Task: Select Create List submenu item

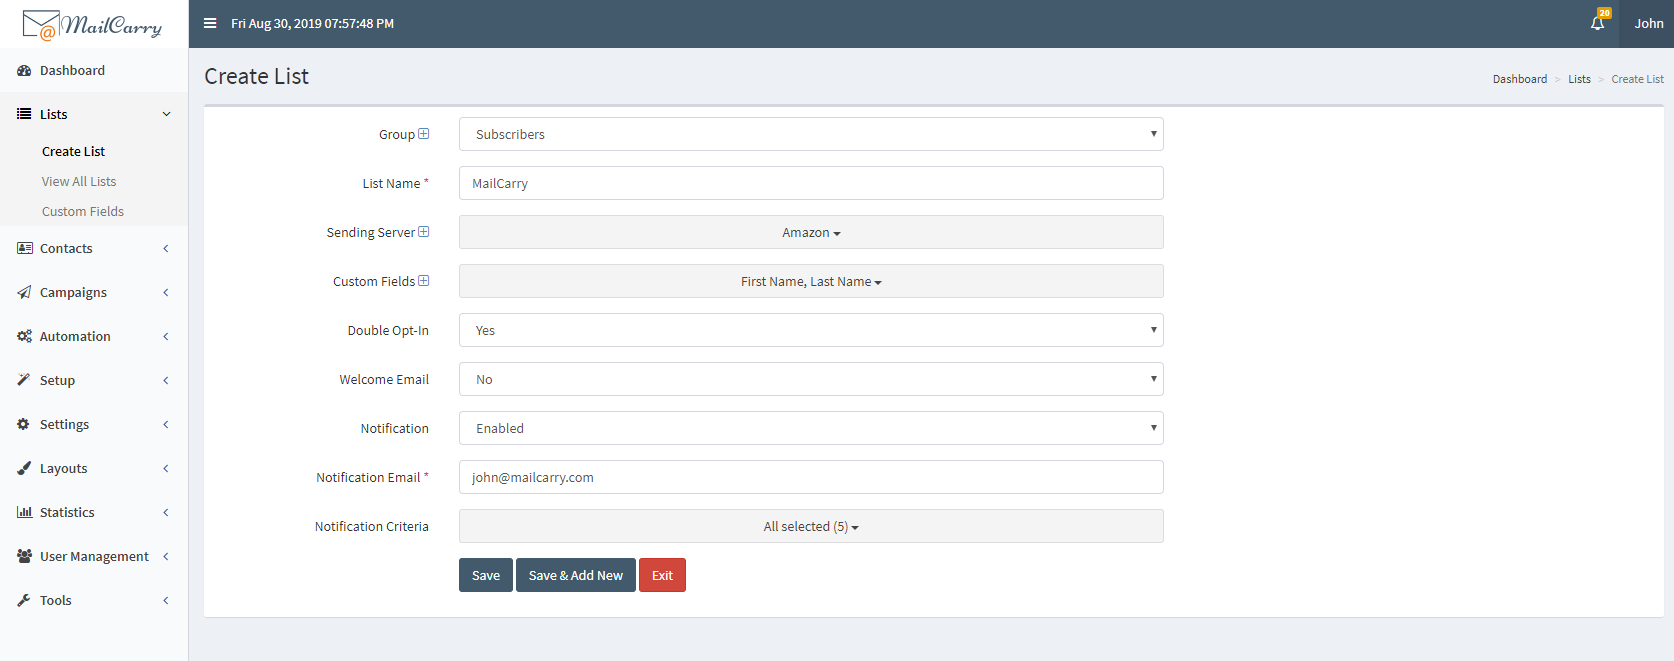Action: pyautogui.click(x=73, y=151)
